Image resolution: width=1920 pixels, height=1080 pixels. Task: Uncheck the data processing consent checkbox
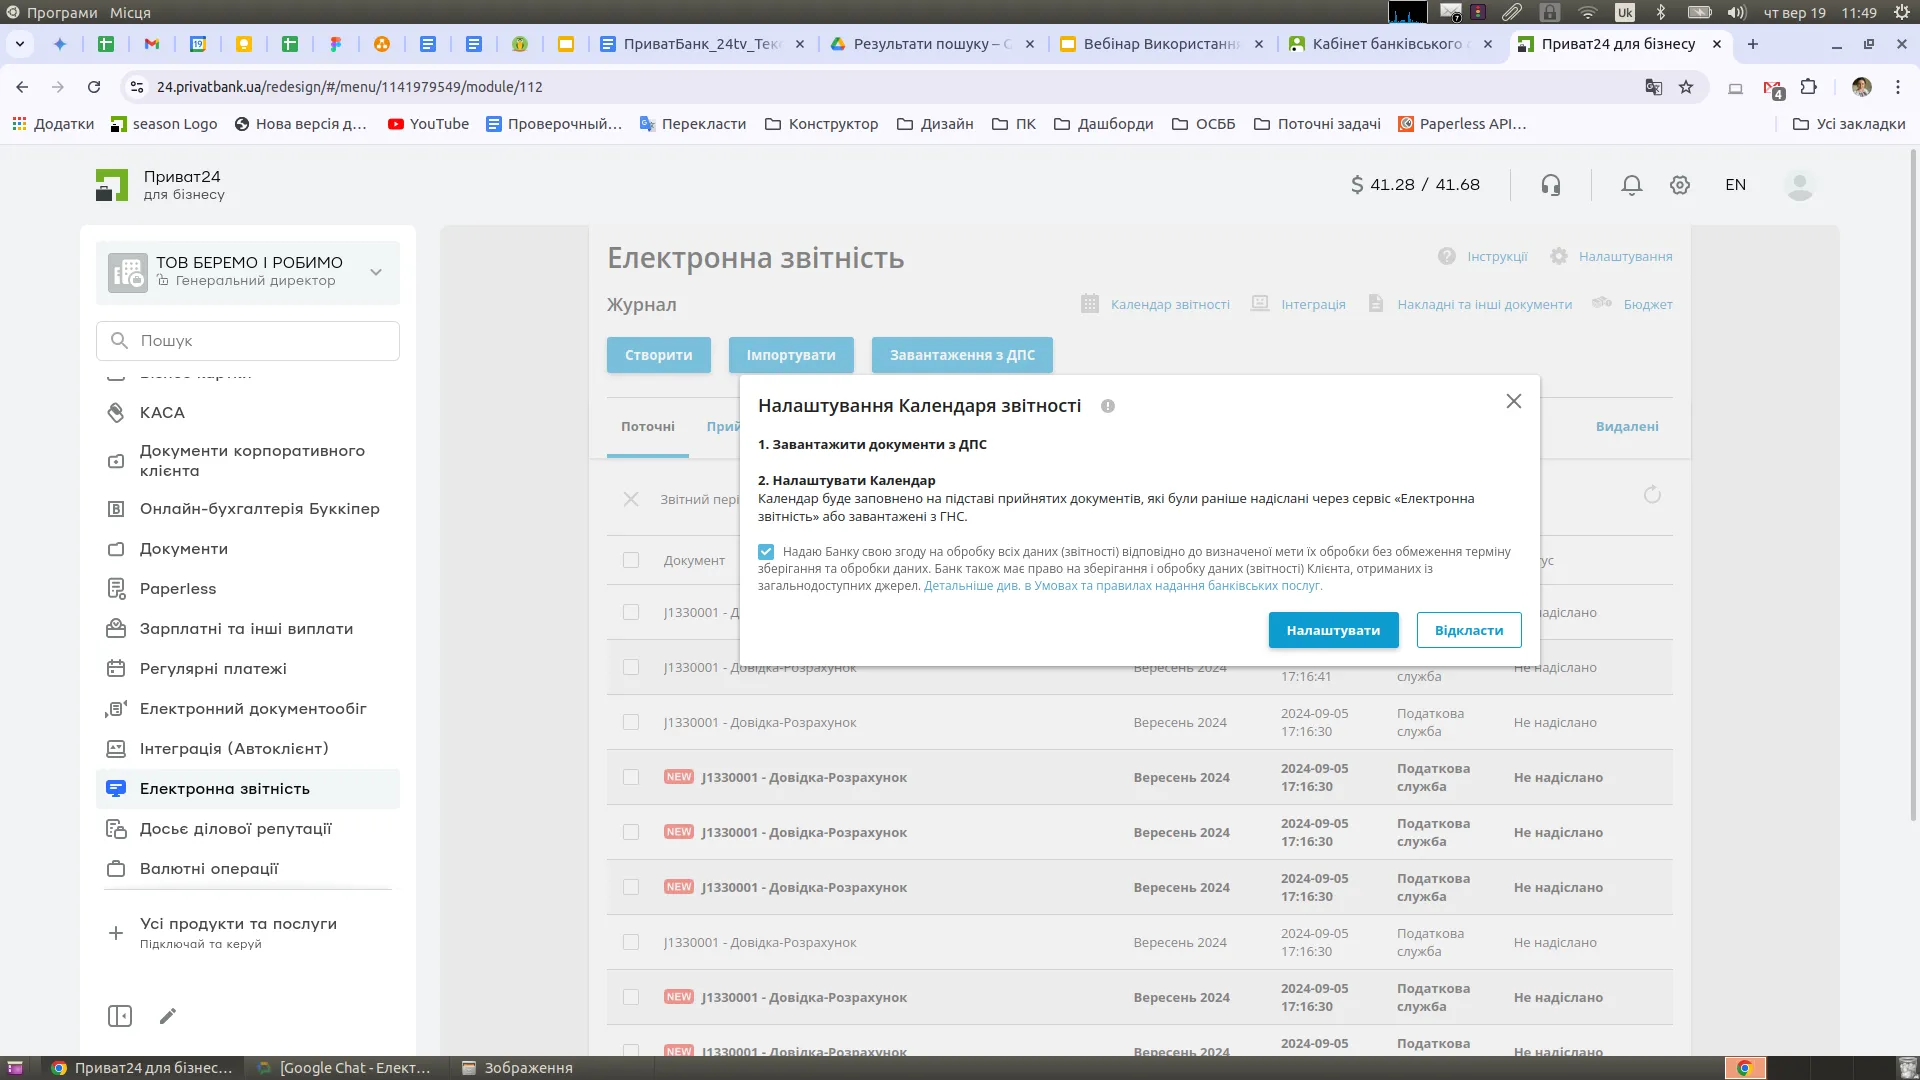[x=766, y=552]
